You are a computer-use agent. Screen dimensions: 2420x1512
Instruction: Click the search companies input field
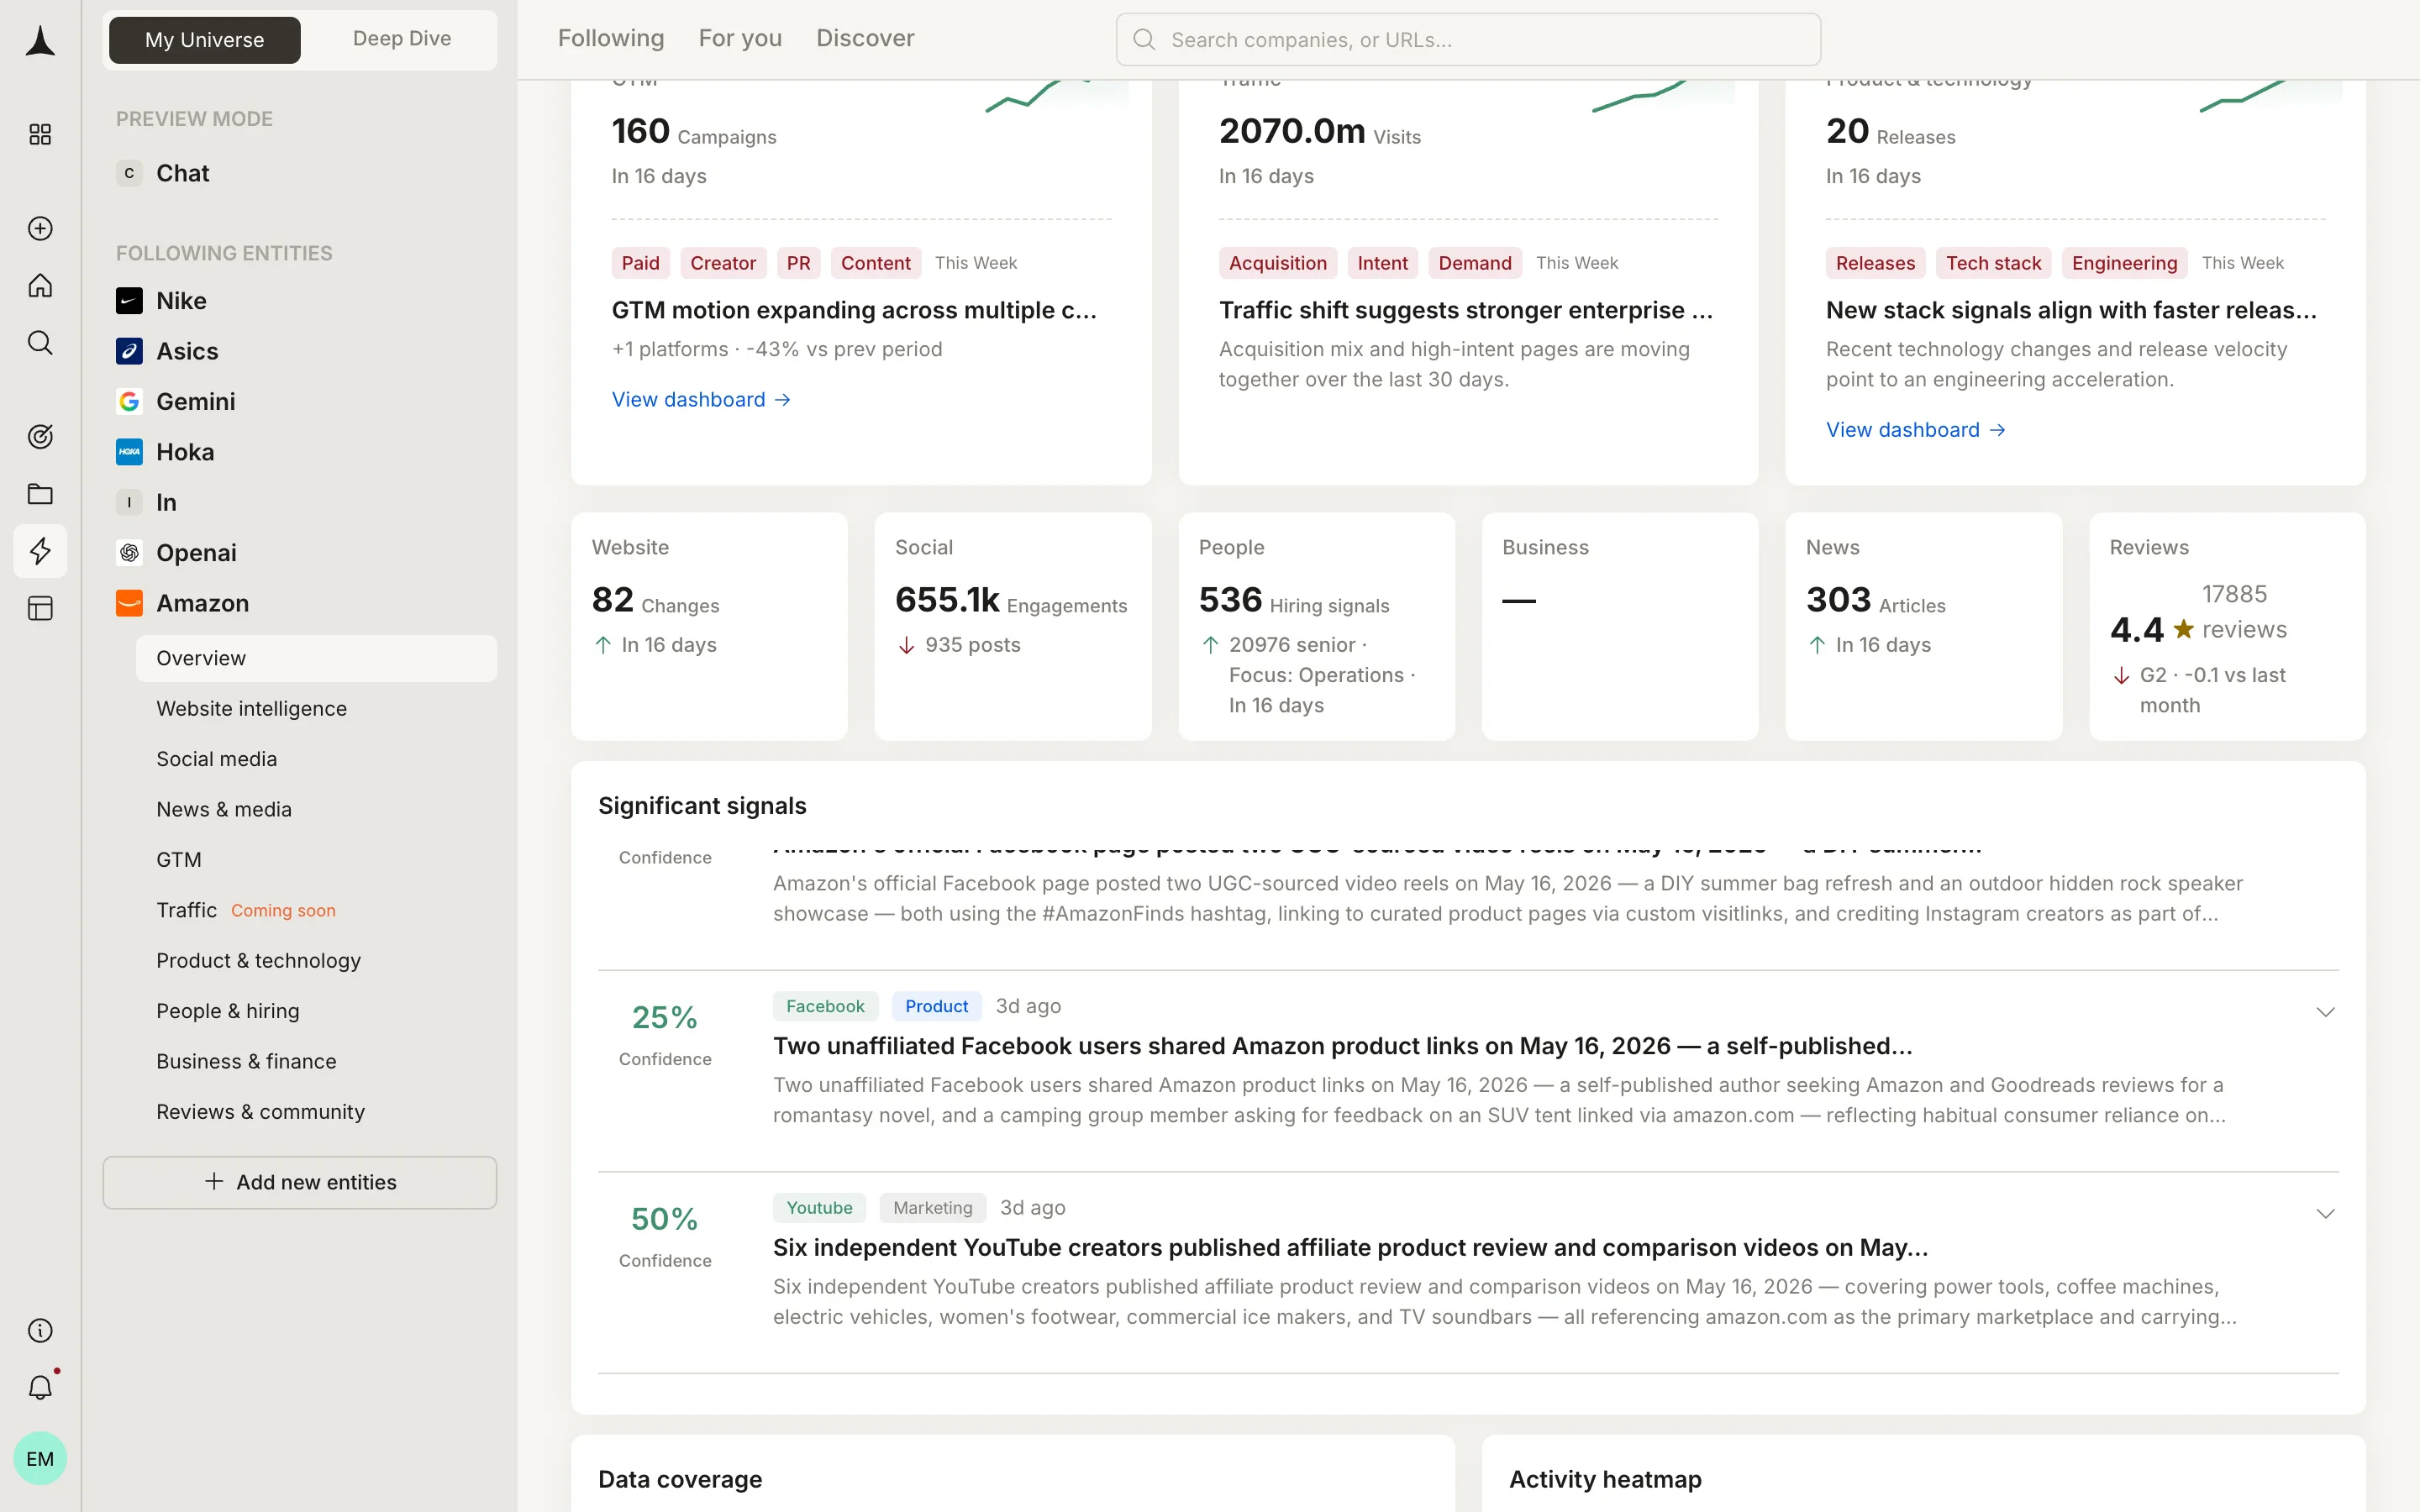click(x=1468, y=40)
